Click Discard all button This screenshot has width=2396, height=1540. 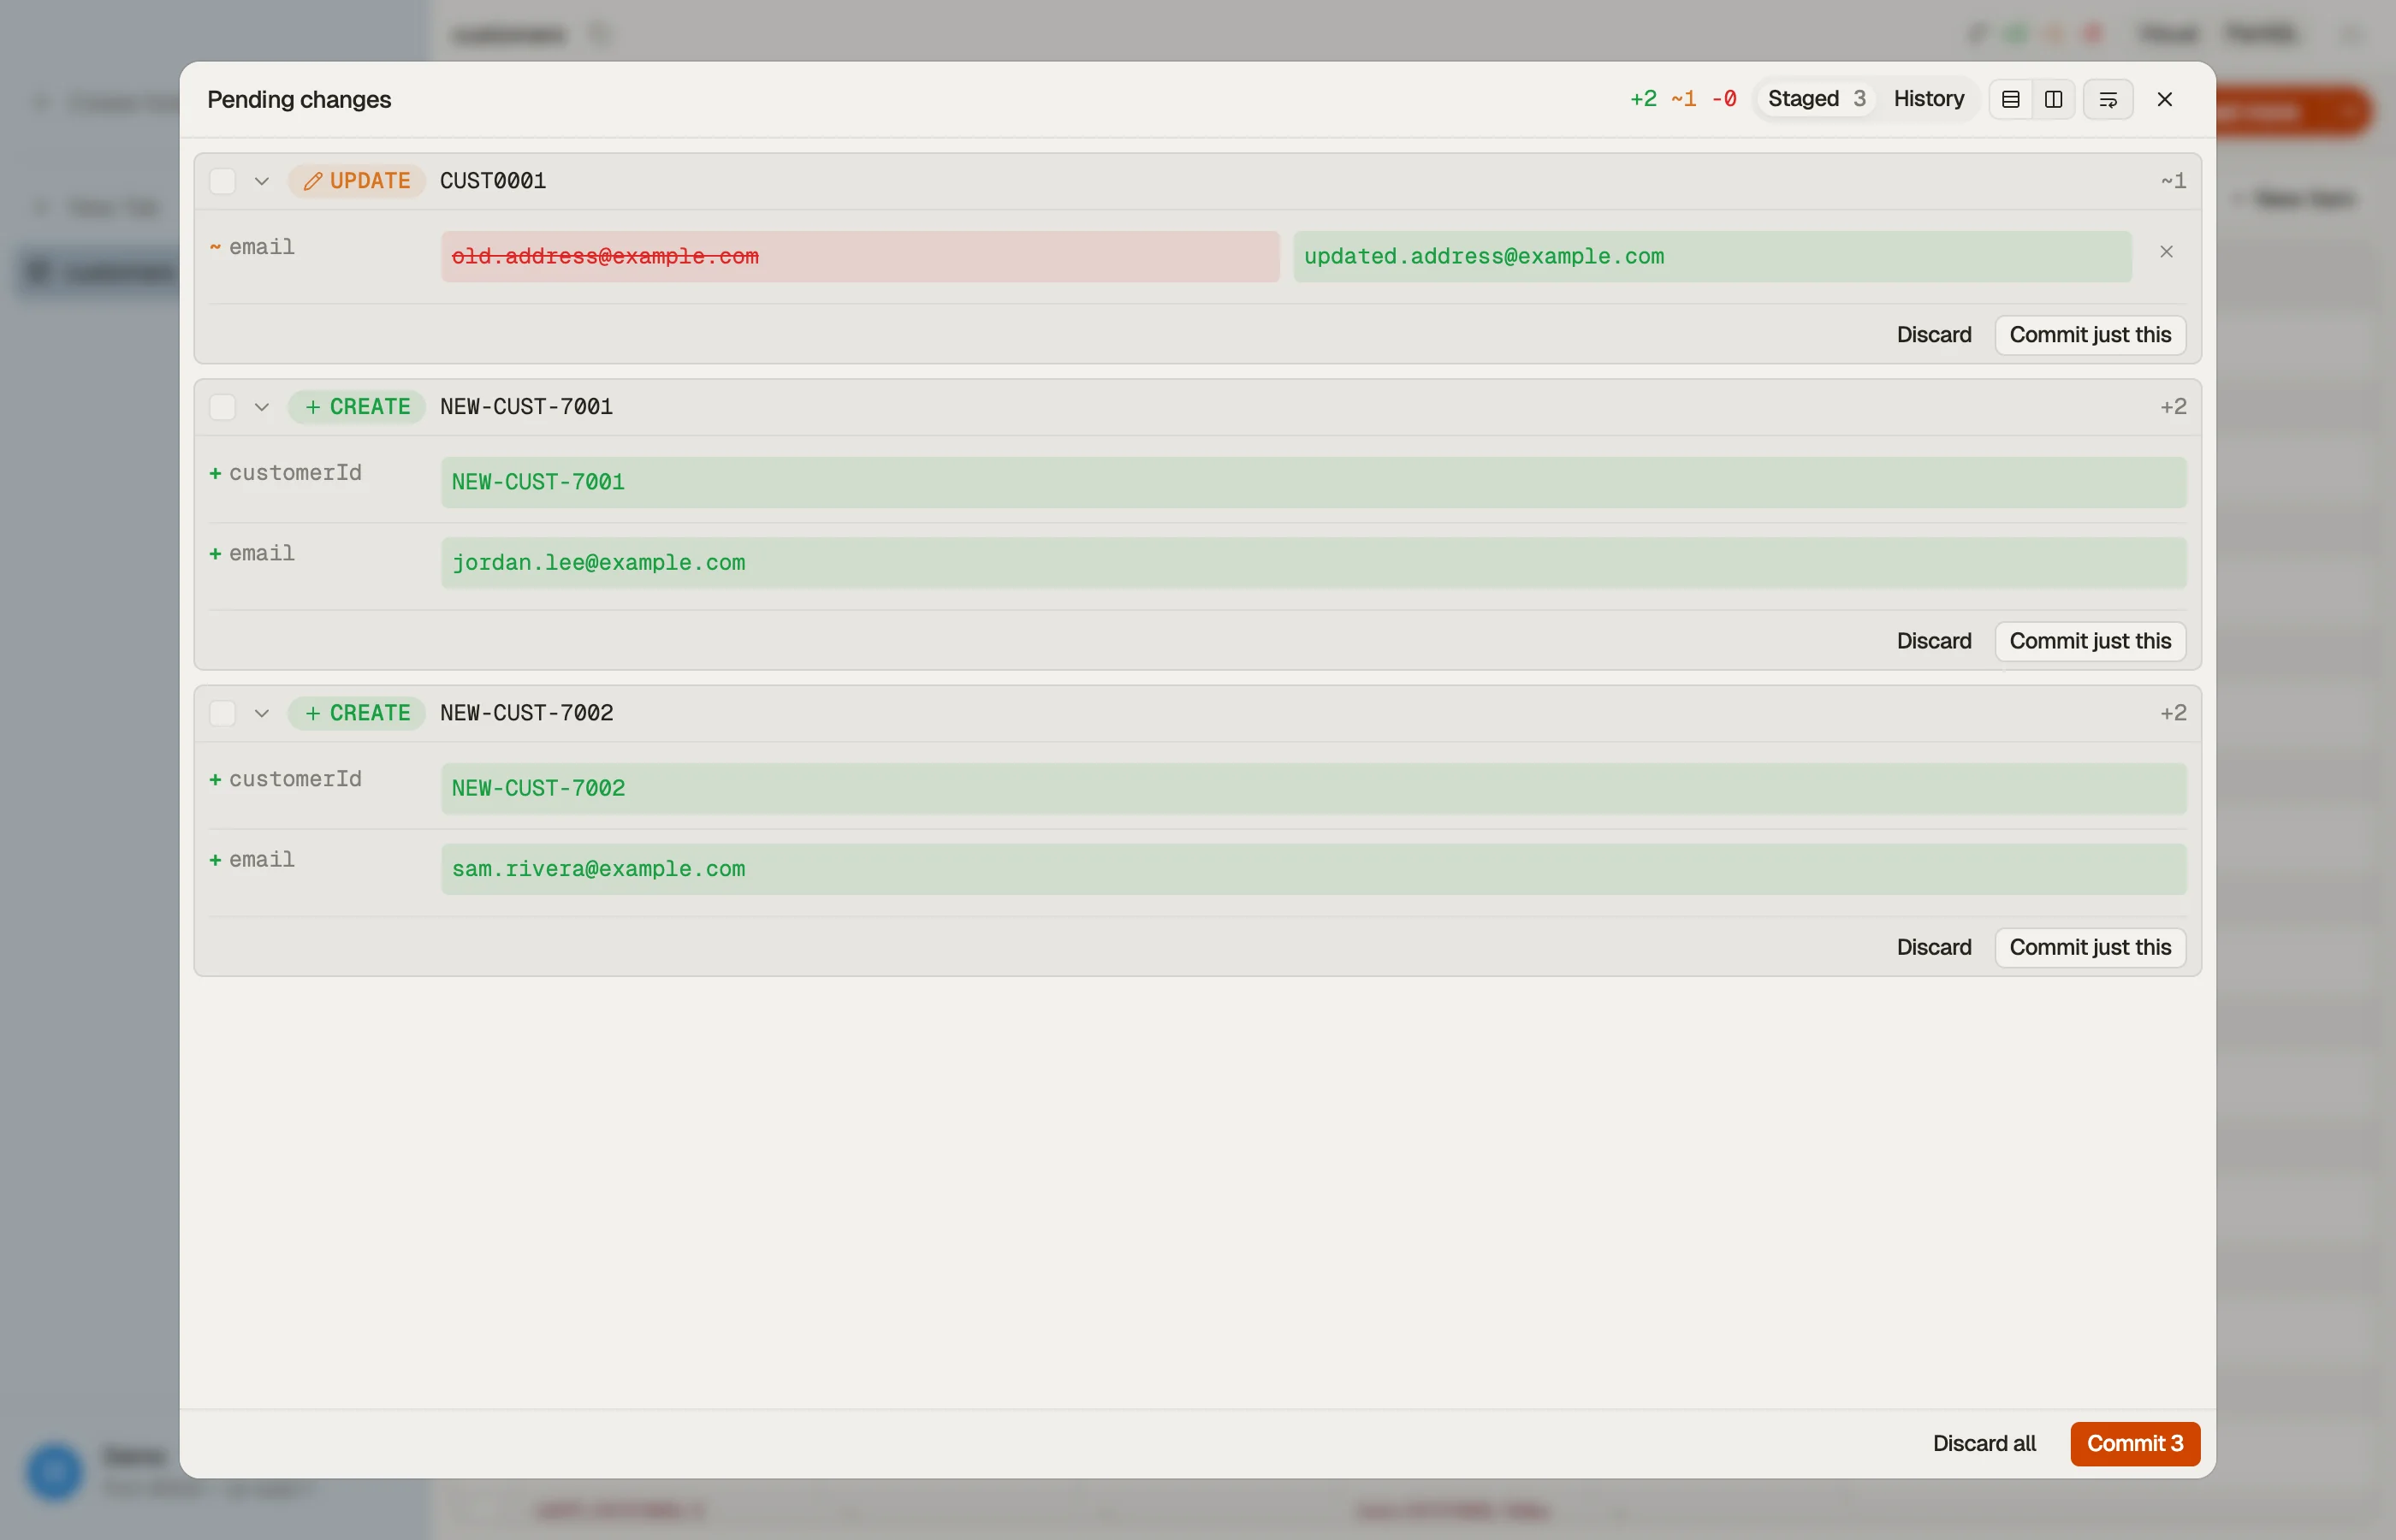1984,1443
